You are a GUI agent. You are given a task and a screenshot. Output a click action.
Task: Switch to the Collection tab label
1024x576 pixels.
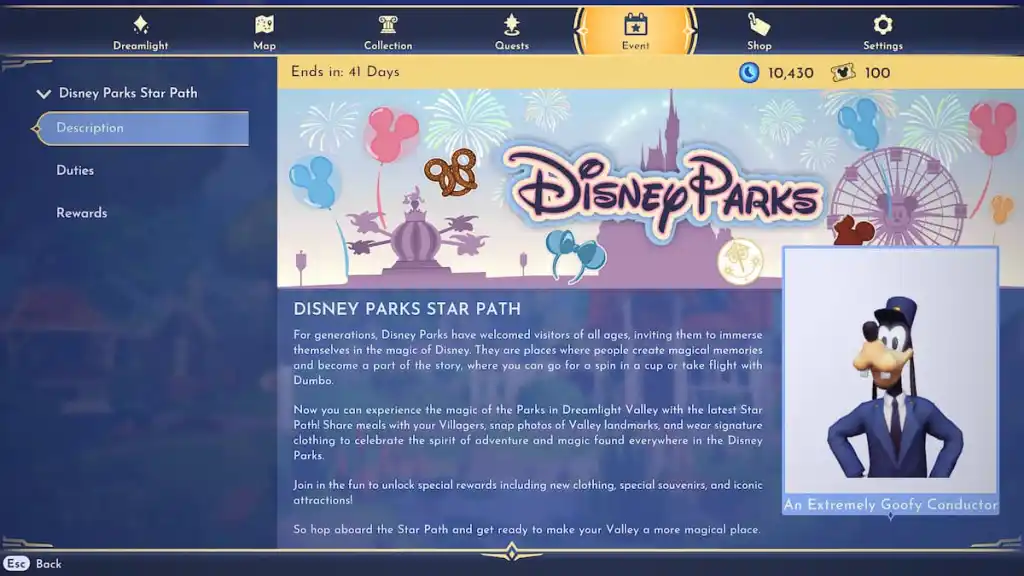(x=388, y=46)
